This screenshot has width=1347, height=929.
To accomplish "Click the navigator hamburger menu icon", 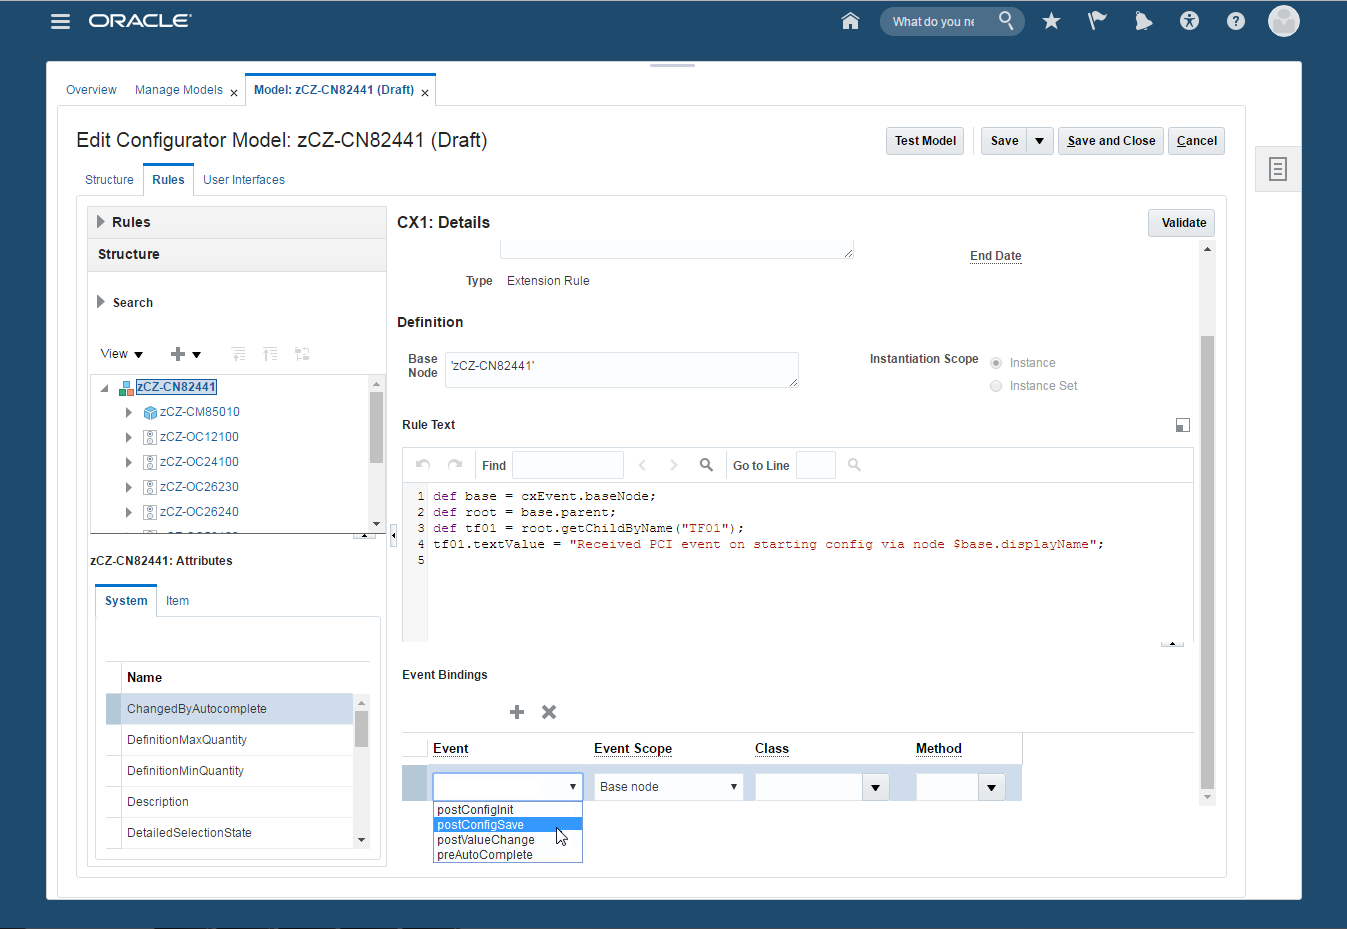I will 61,21.
